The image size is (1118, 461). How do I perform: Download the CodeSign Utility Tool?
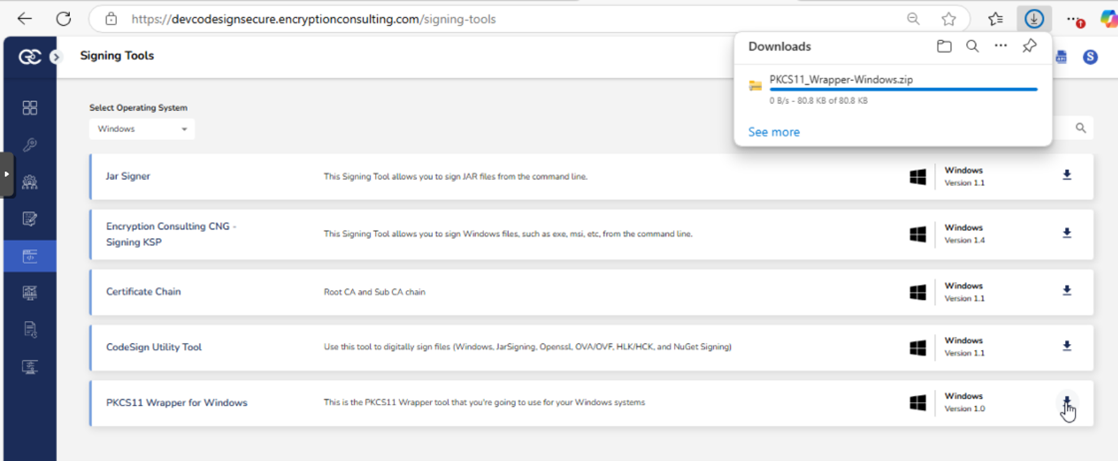[1066, 346]
